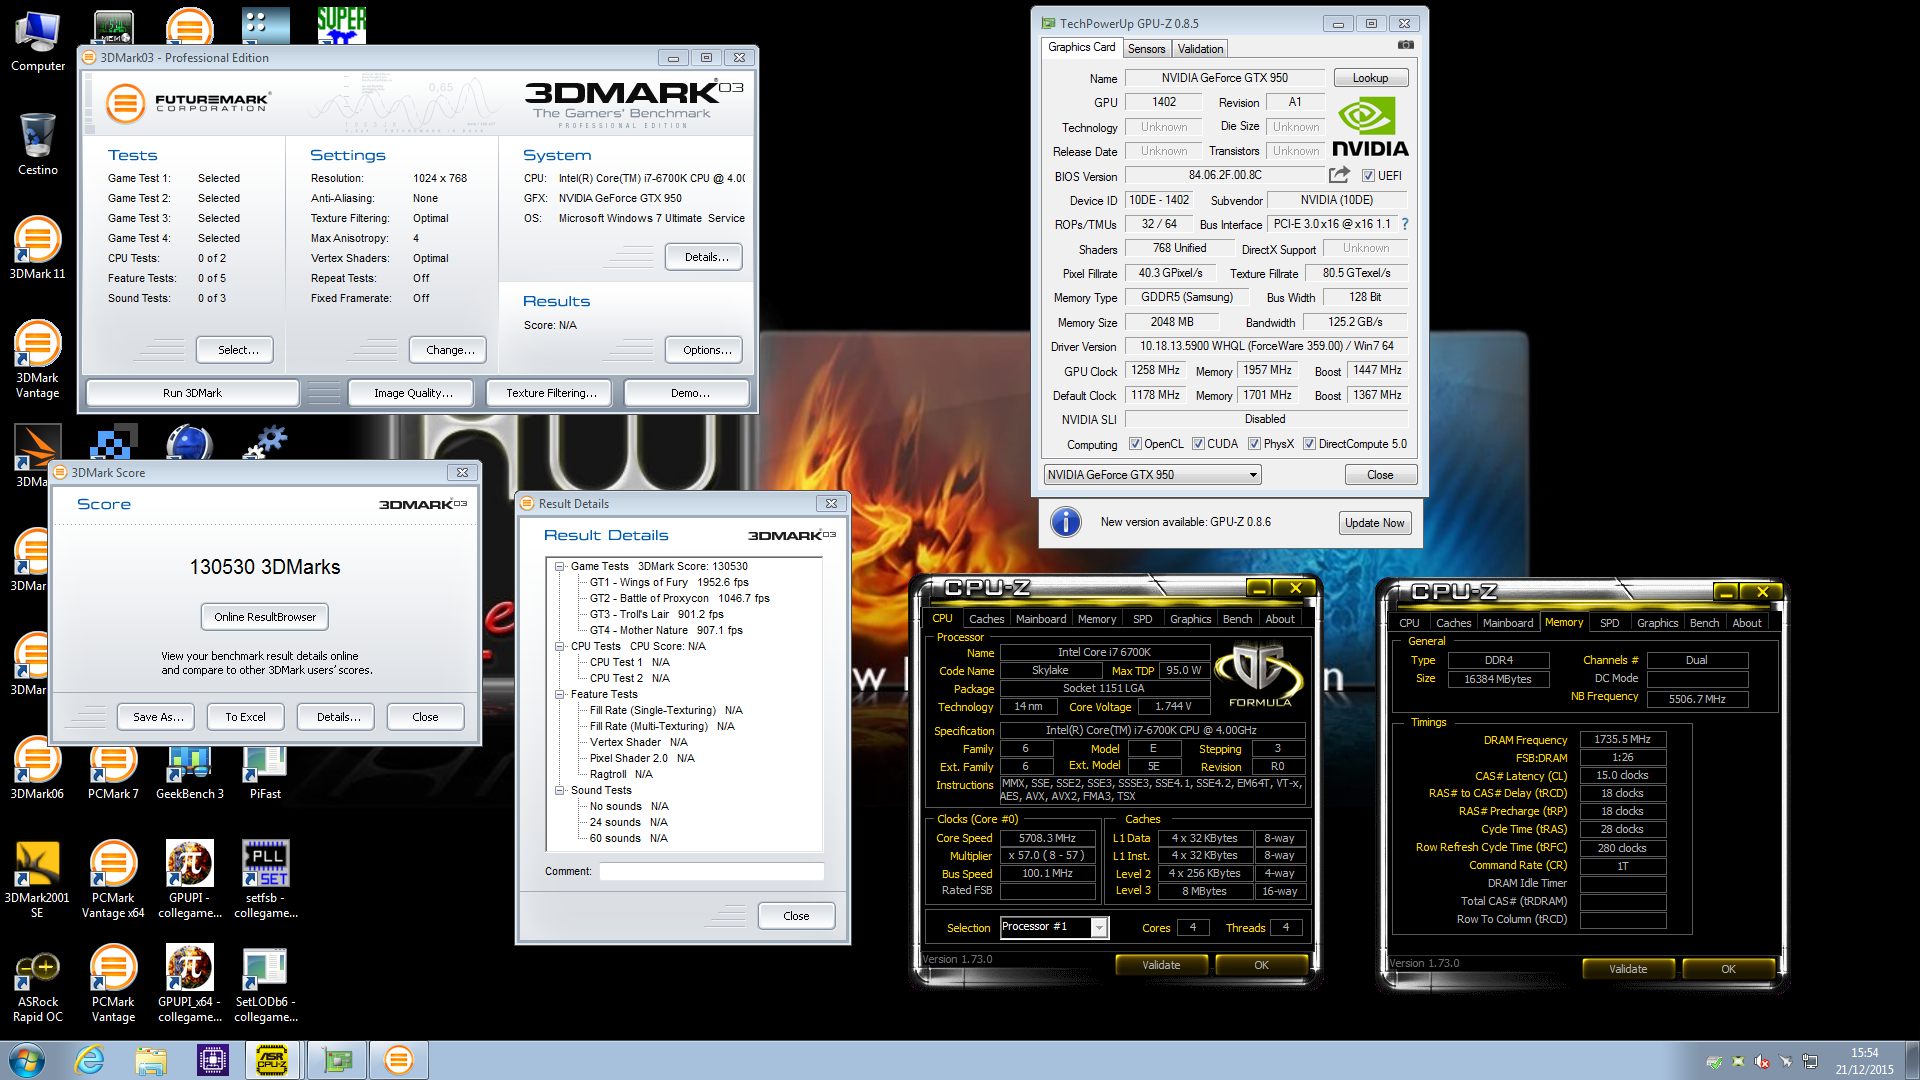Click the Comment input field
The image size is (1920, 1080).
coord(711,871)
